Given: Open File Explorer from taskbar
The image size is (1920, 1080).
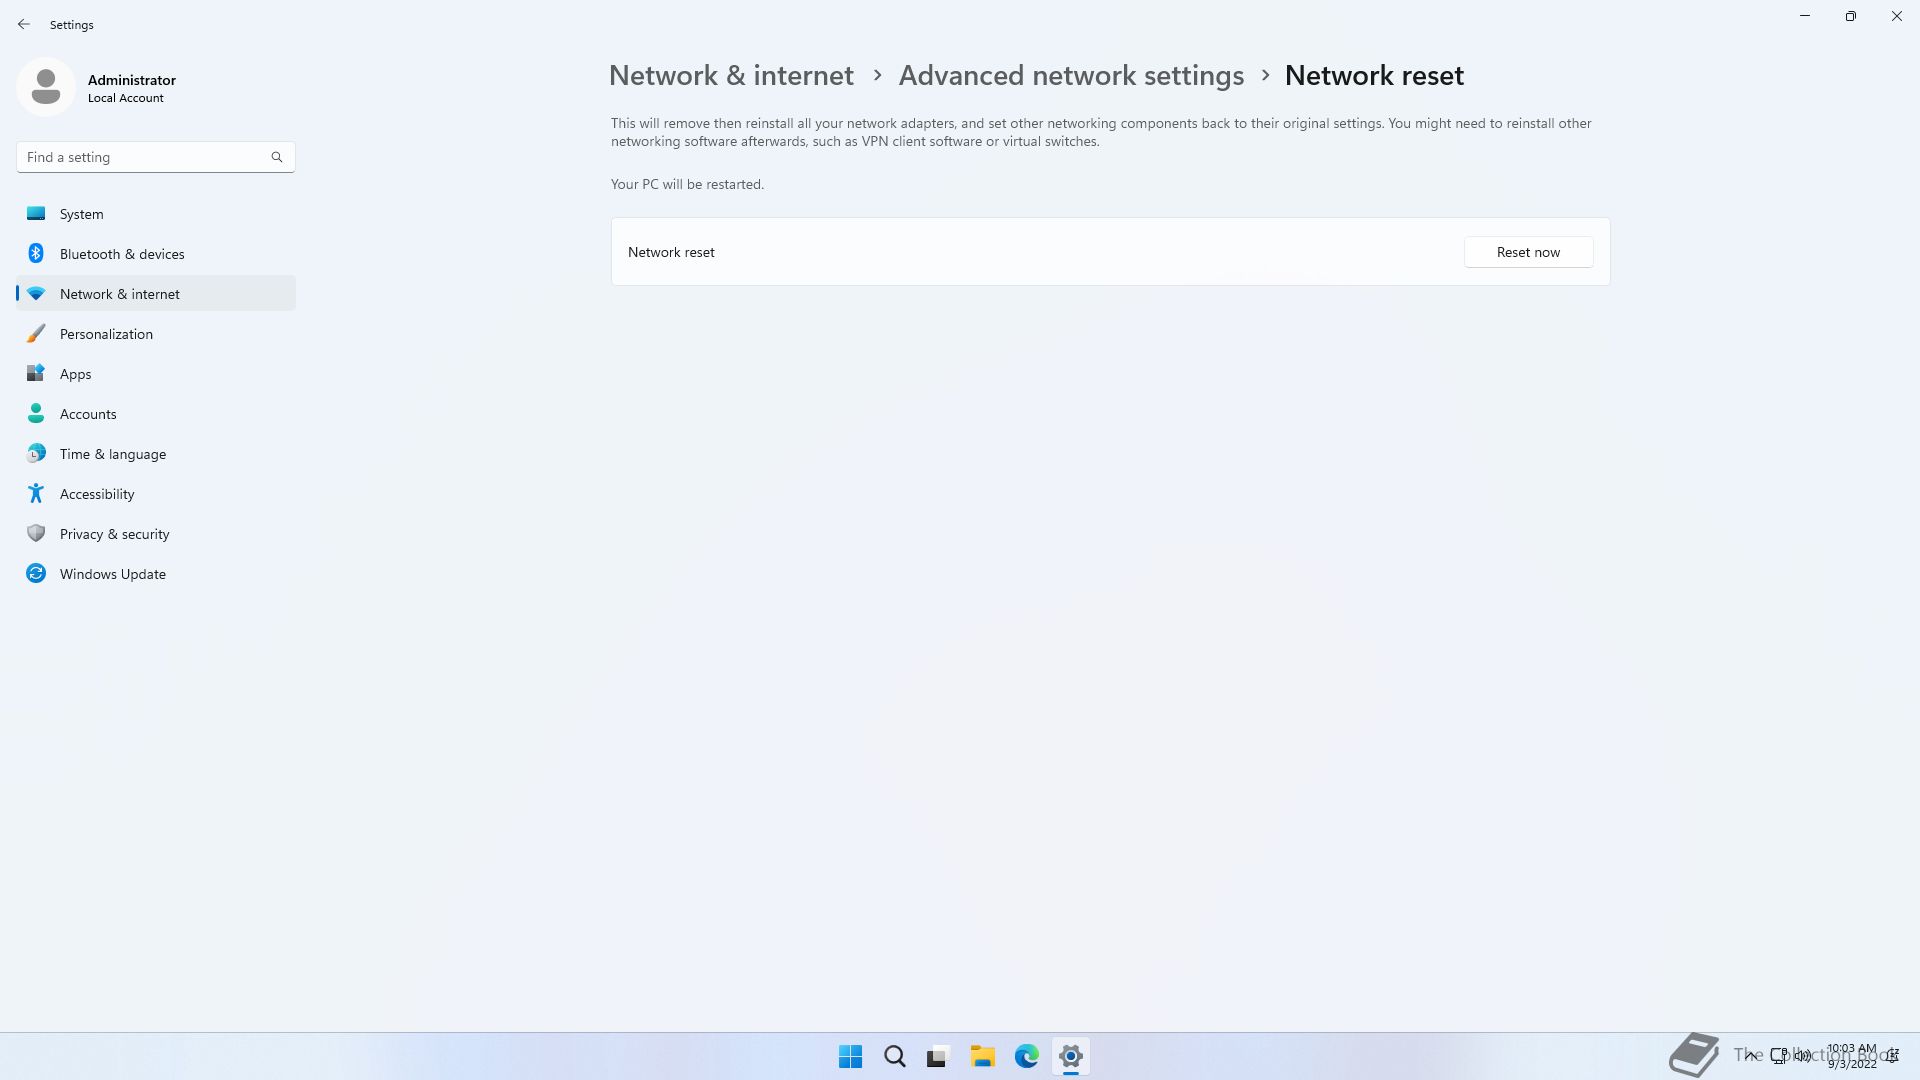Looking at the screenshot, I should (982, 1056).
